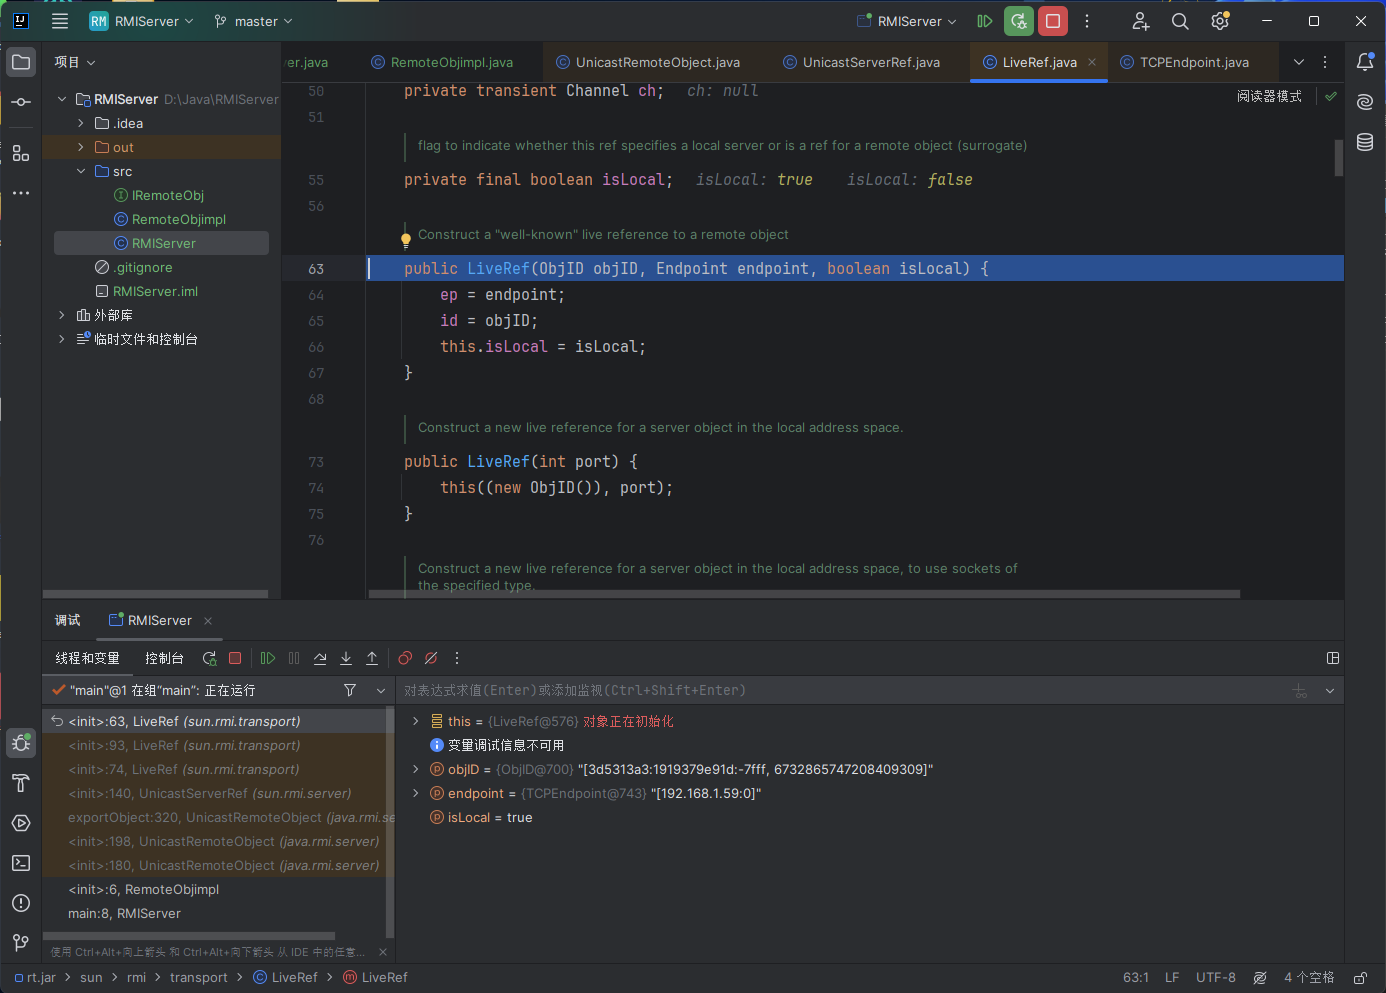Expand the 'this' variable node

[416, 721]
